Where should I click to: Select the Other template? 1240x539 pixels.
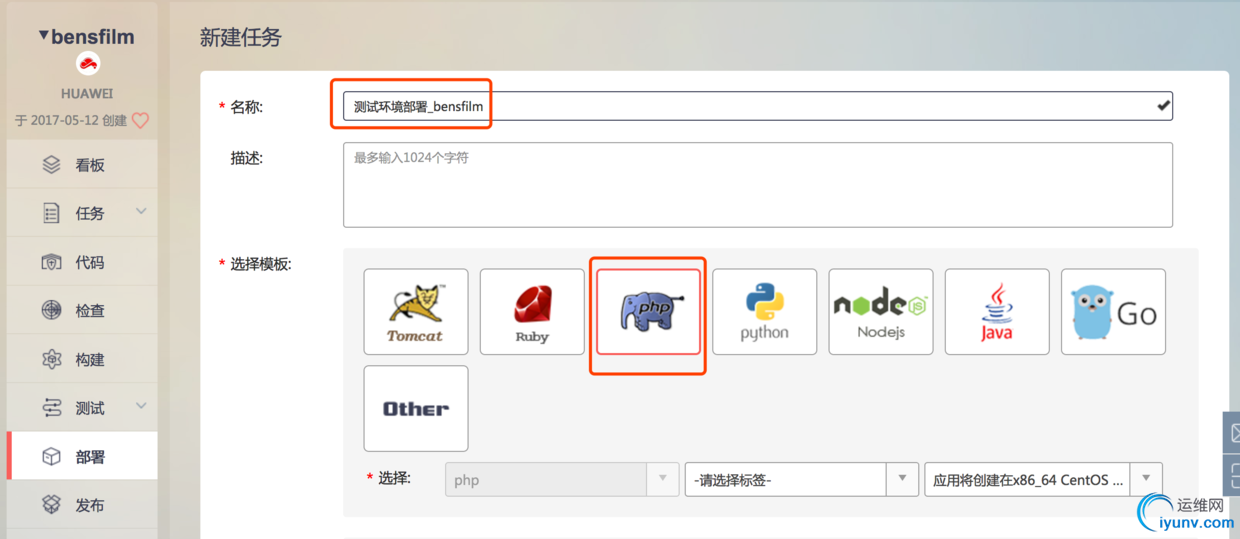pos(416,408)
